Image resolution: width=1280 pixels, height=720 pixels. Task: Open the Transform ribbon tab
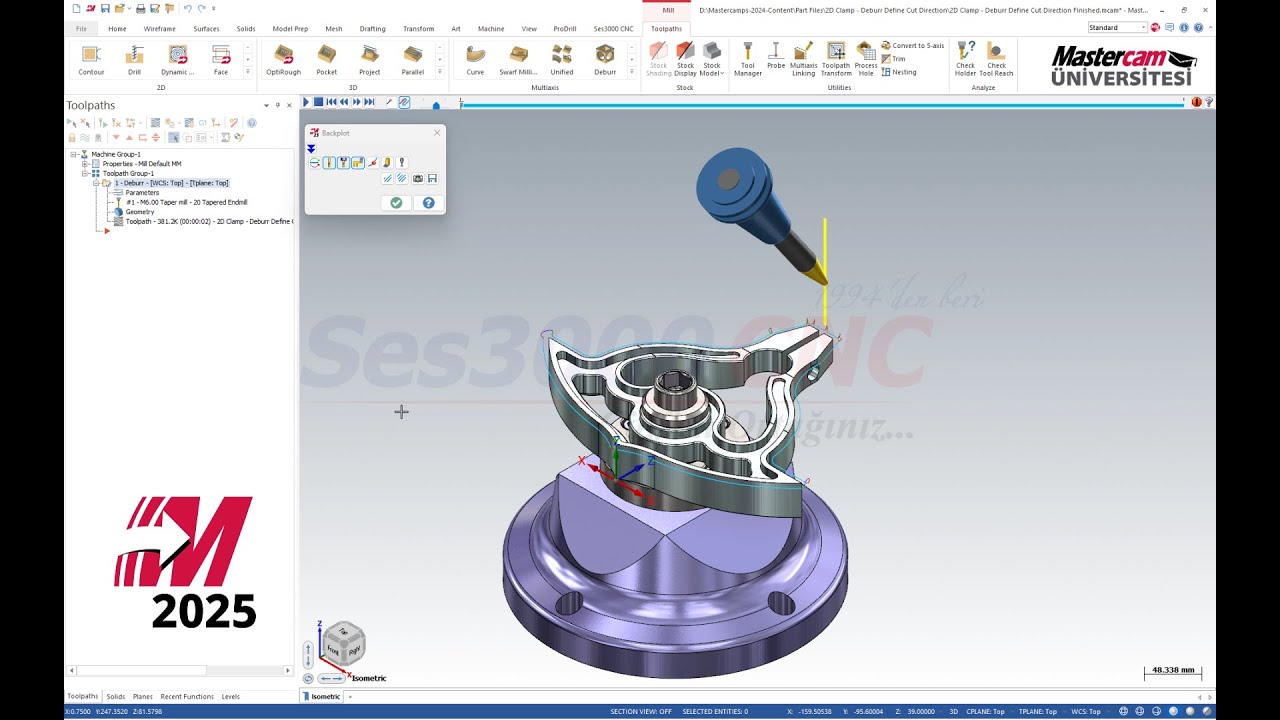(418, 29)
